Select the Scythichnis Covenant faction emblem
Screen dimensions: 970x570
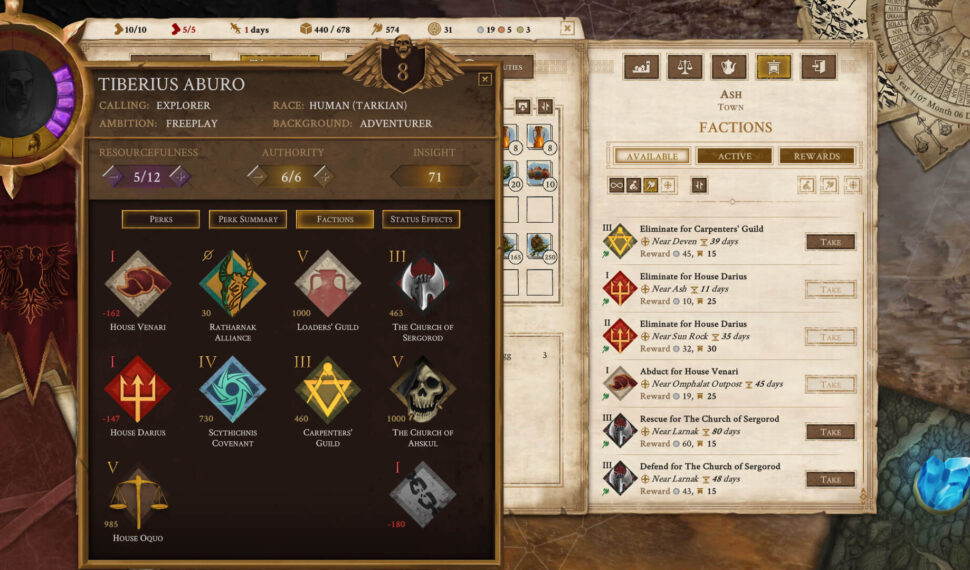[232, 389]
